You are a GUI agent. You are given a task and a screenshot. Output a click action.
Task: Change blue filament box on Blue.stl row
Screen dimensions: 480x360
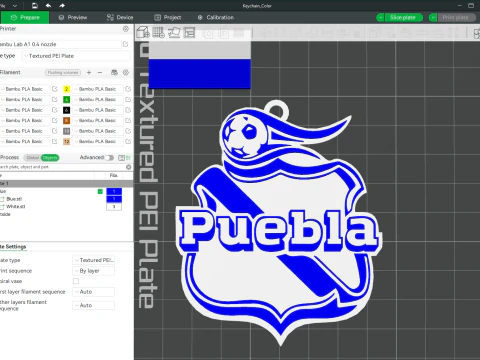114,199
